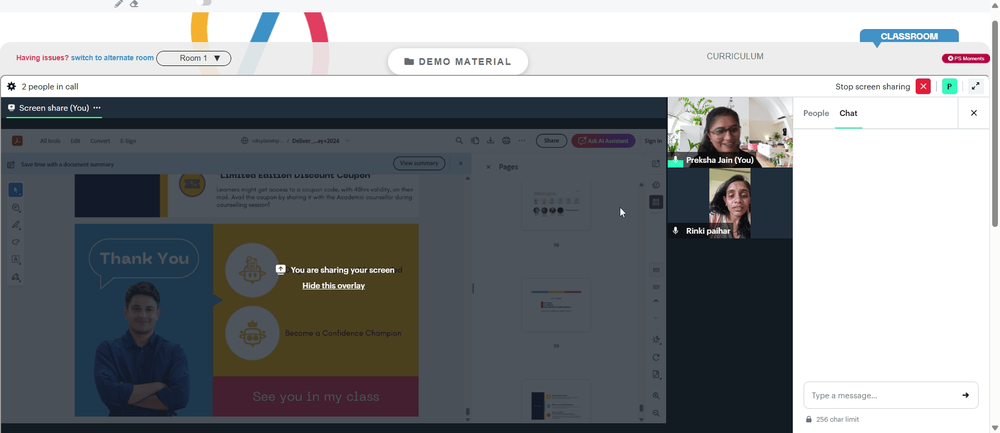Click the View summary button
This screenshot has width=1000, height=433.
coord(419,163)
